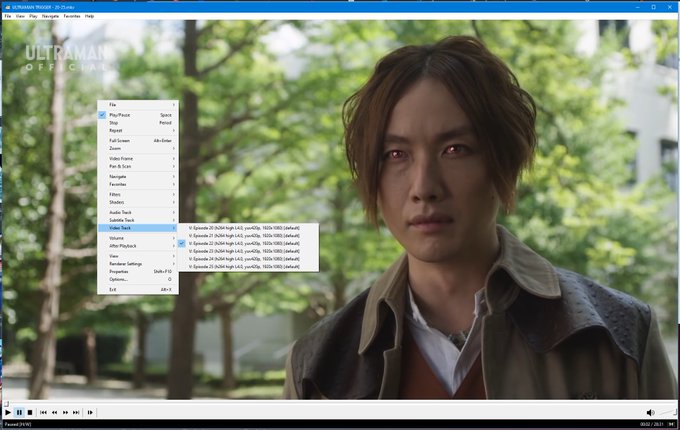Image resolution: width=680 pixels, height=430 pixels.
Task: Open Properties from the context menu
Action: coord(138,271)
